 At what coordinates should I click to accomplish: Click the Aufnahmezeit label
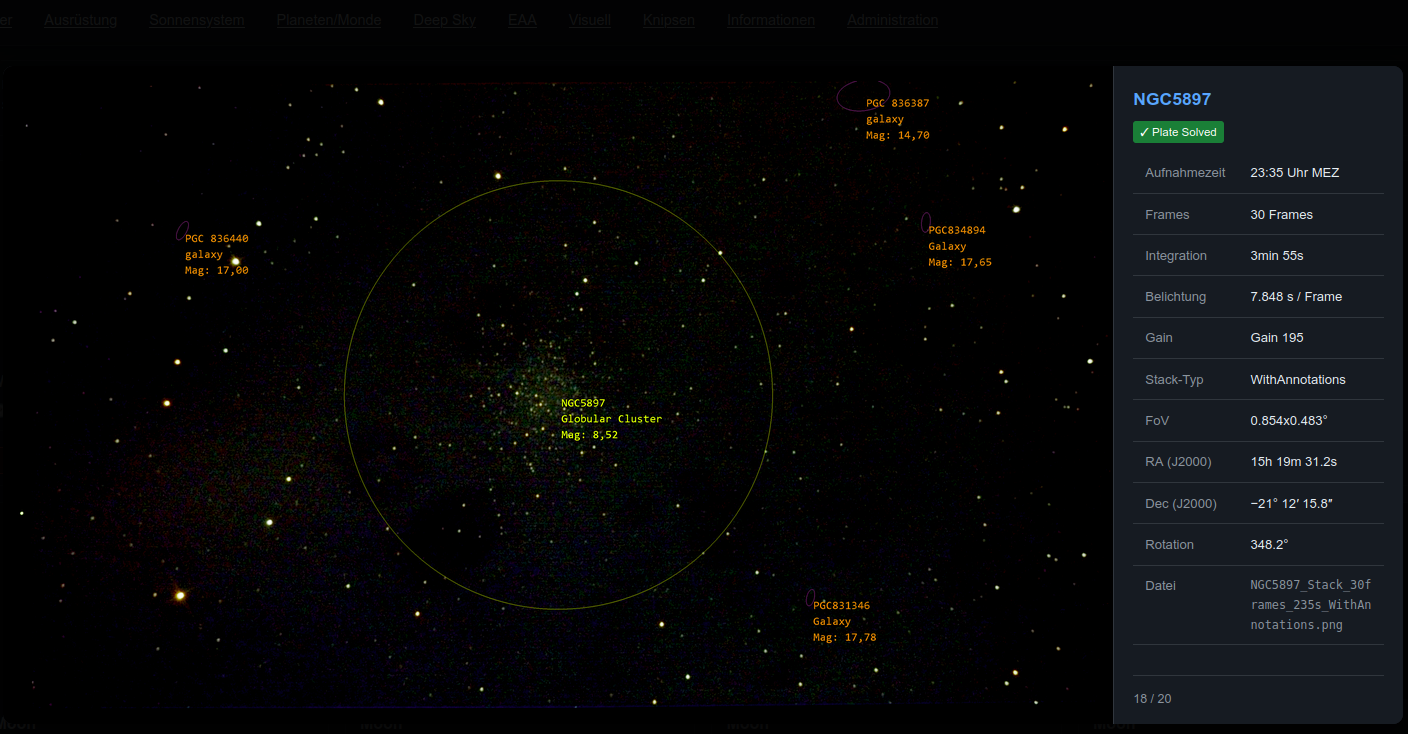click(1185, 173)
